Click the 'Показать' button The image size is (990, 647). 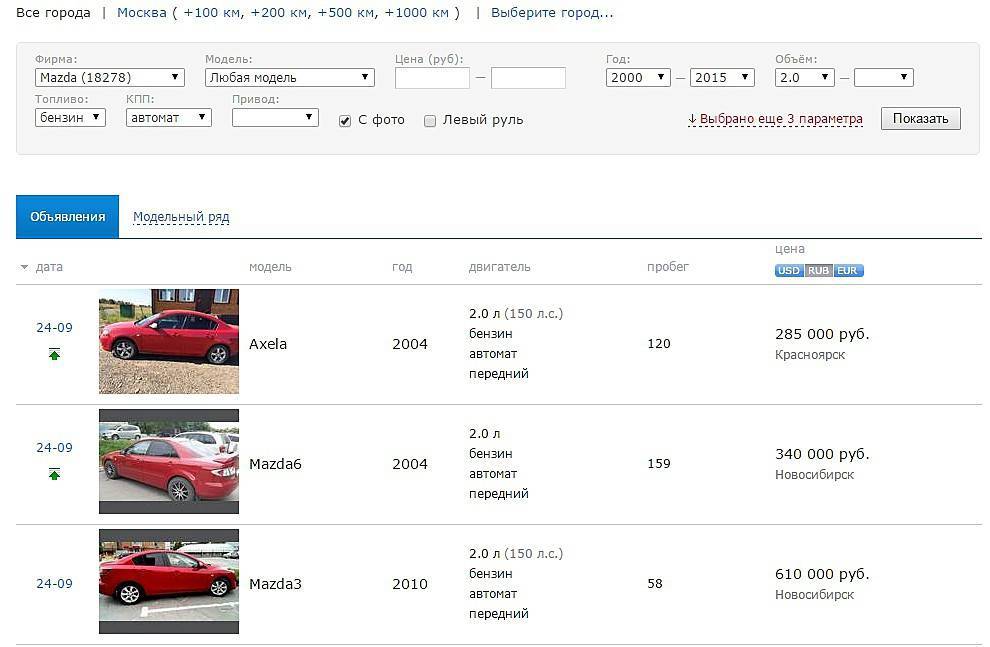click(x=921, y=119)
